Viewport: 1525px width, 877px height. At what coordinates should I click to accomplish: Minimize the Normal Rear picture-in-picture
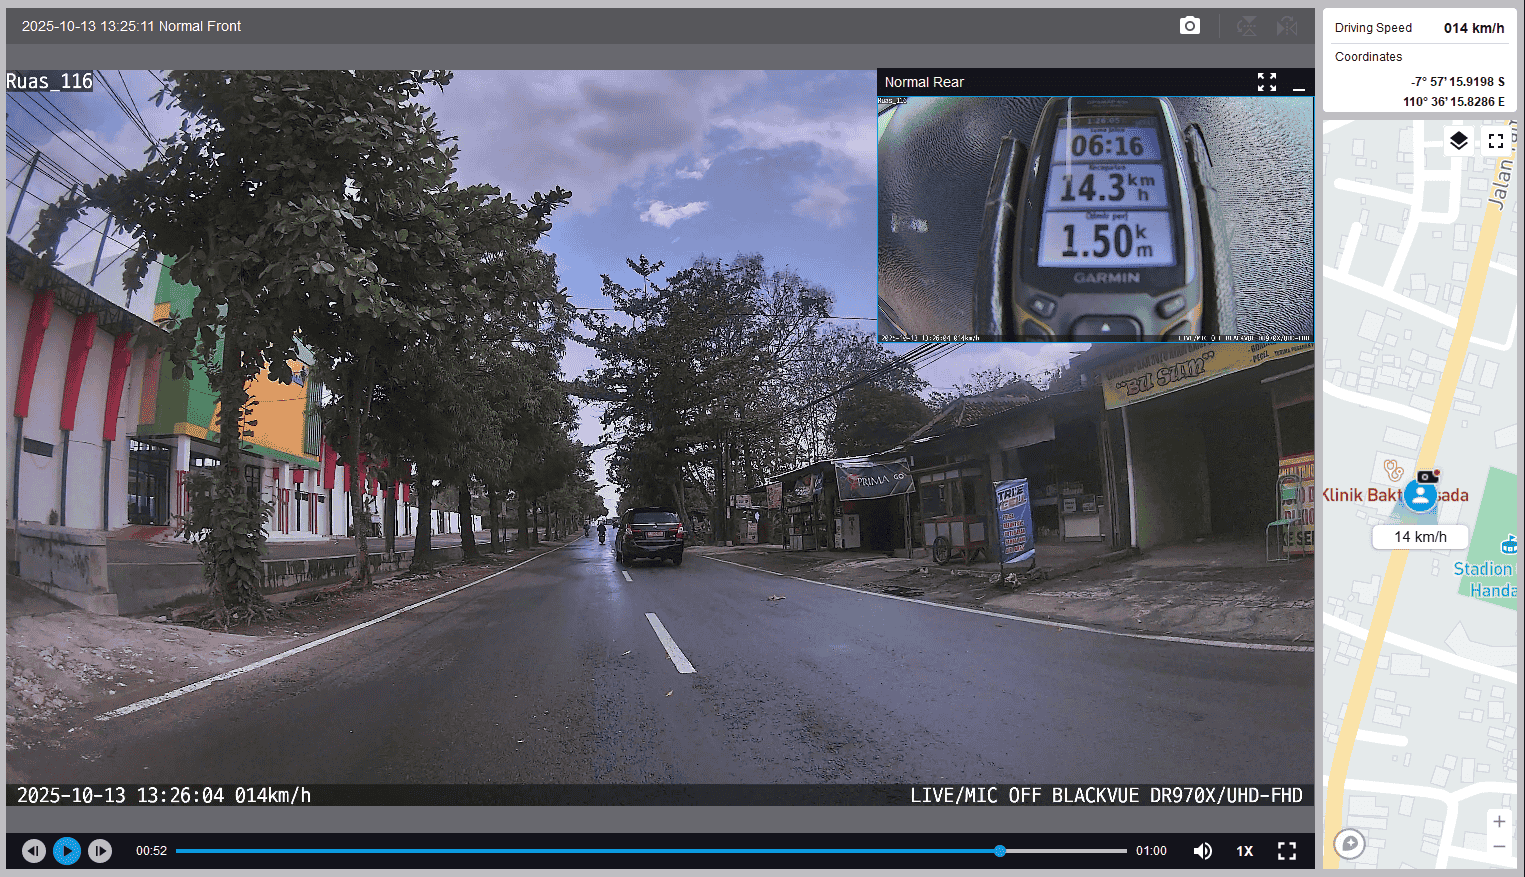click(1299, 83)
